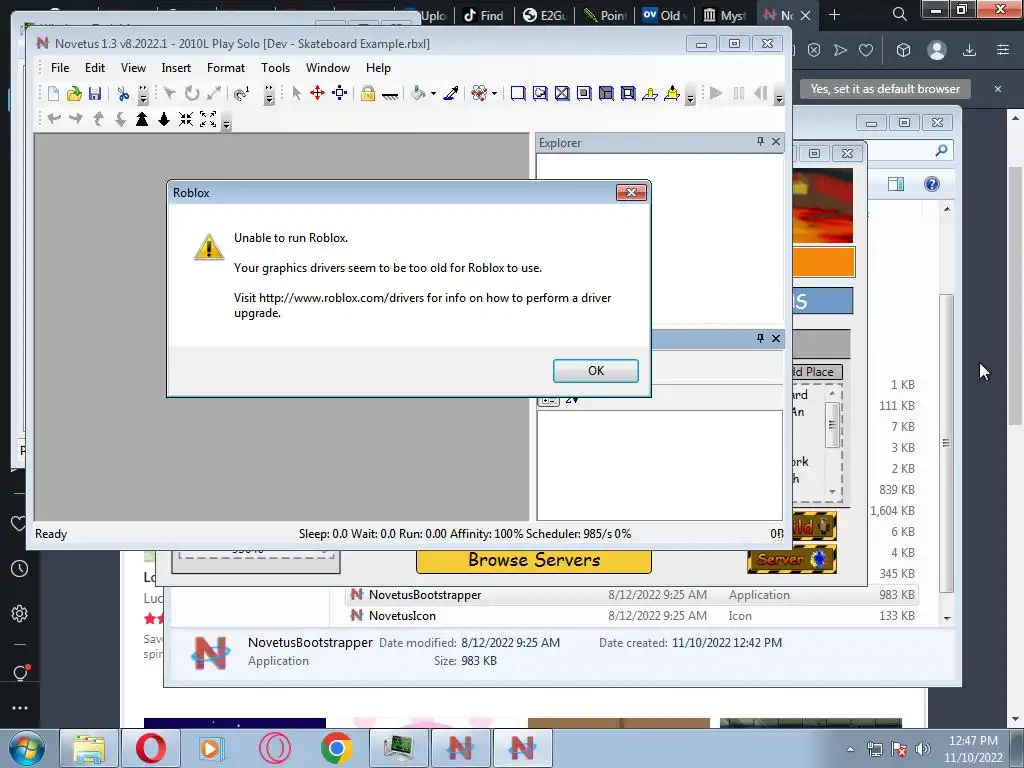Click the Opera heart bookmark icon in toolbar
1024x768 pixels.
coord(866,50)
